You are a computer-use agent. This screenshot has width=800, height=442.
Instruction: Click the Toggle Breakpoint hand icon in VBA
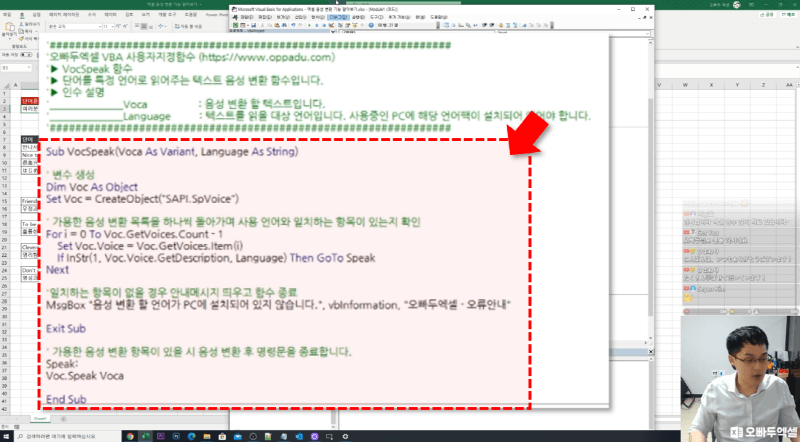(501, 24)
